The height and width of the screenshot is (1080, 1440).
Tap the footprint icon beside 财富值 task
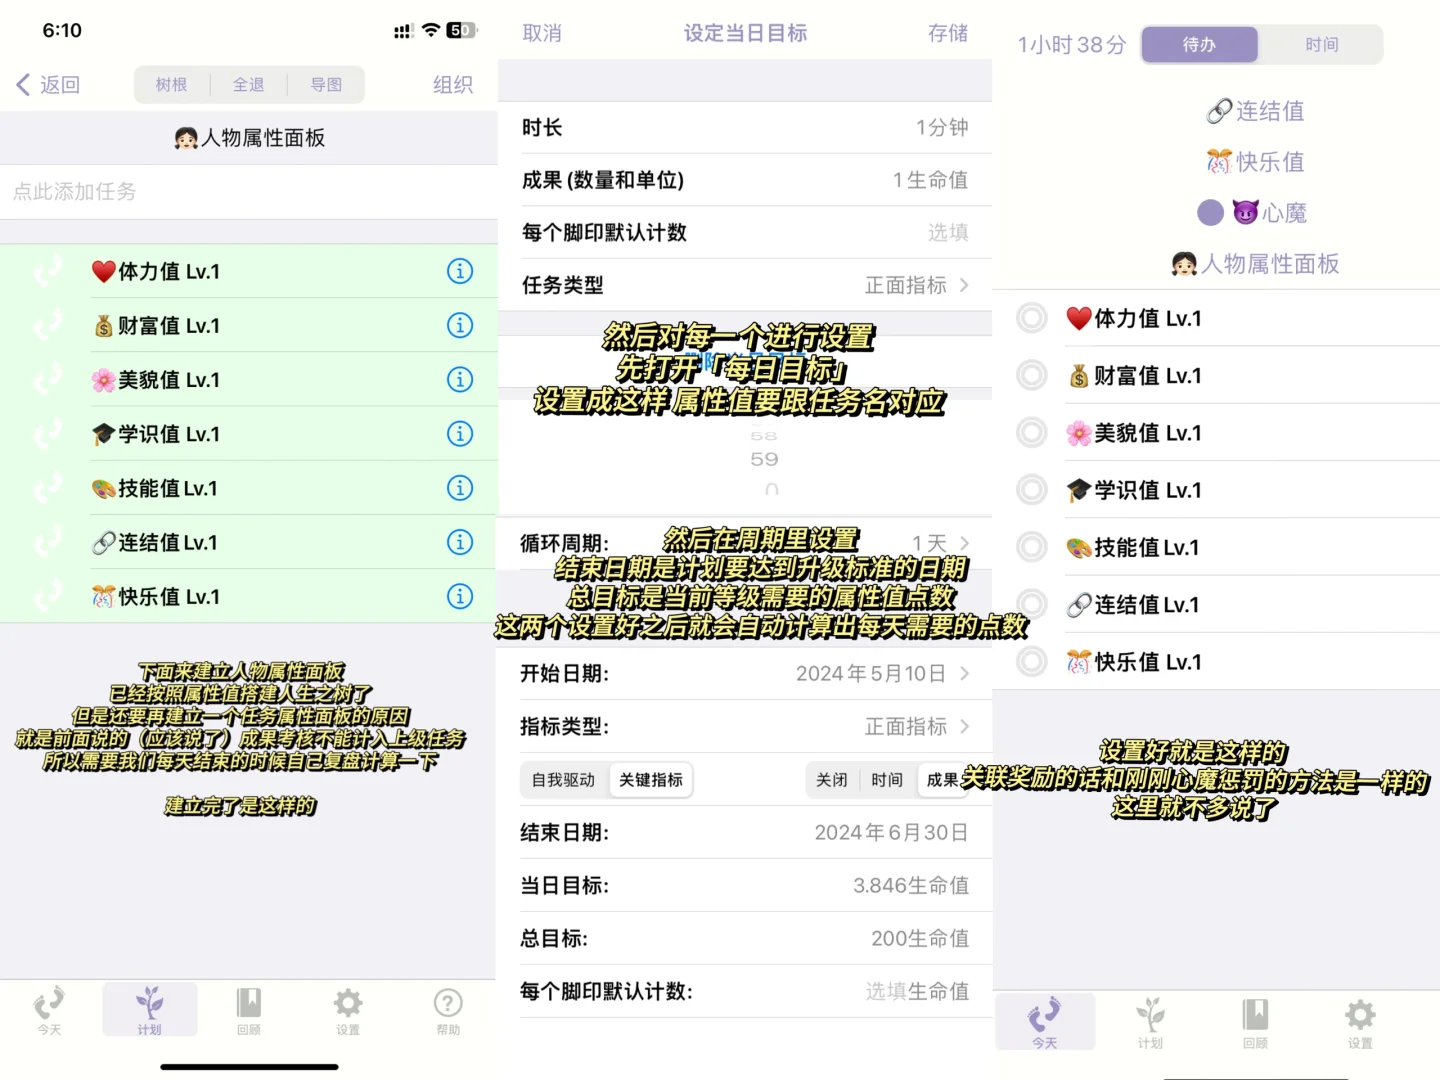click(x=48, y=325)
